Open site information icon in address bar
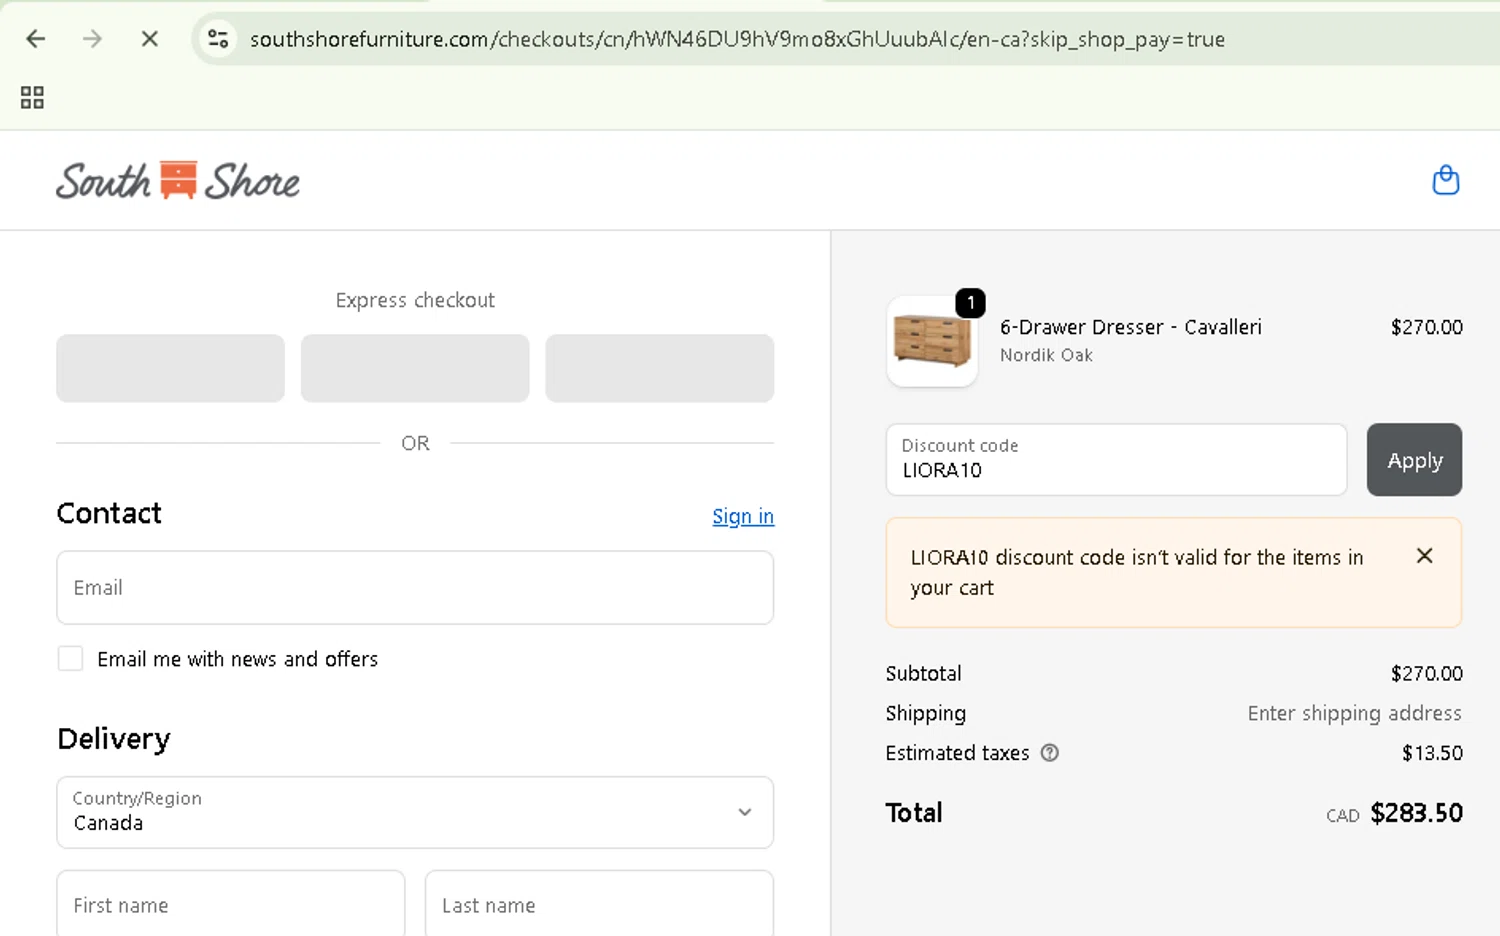 [x=218, y=39]
